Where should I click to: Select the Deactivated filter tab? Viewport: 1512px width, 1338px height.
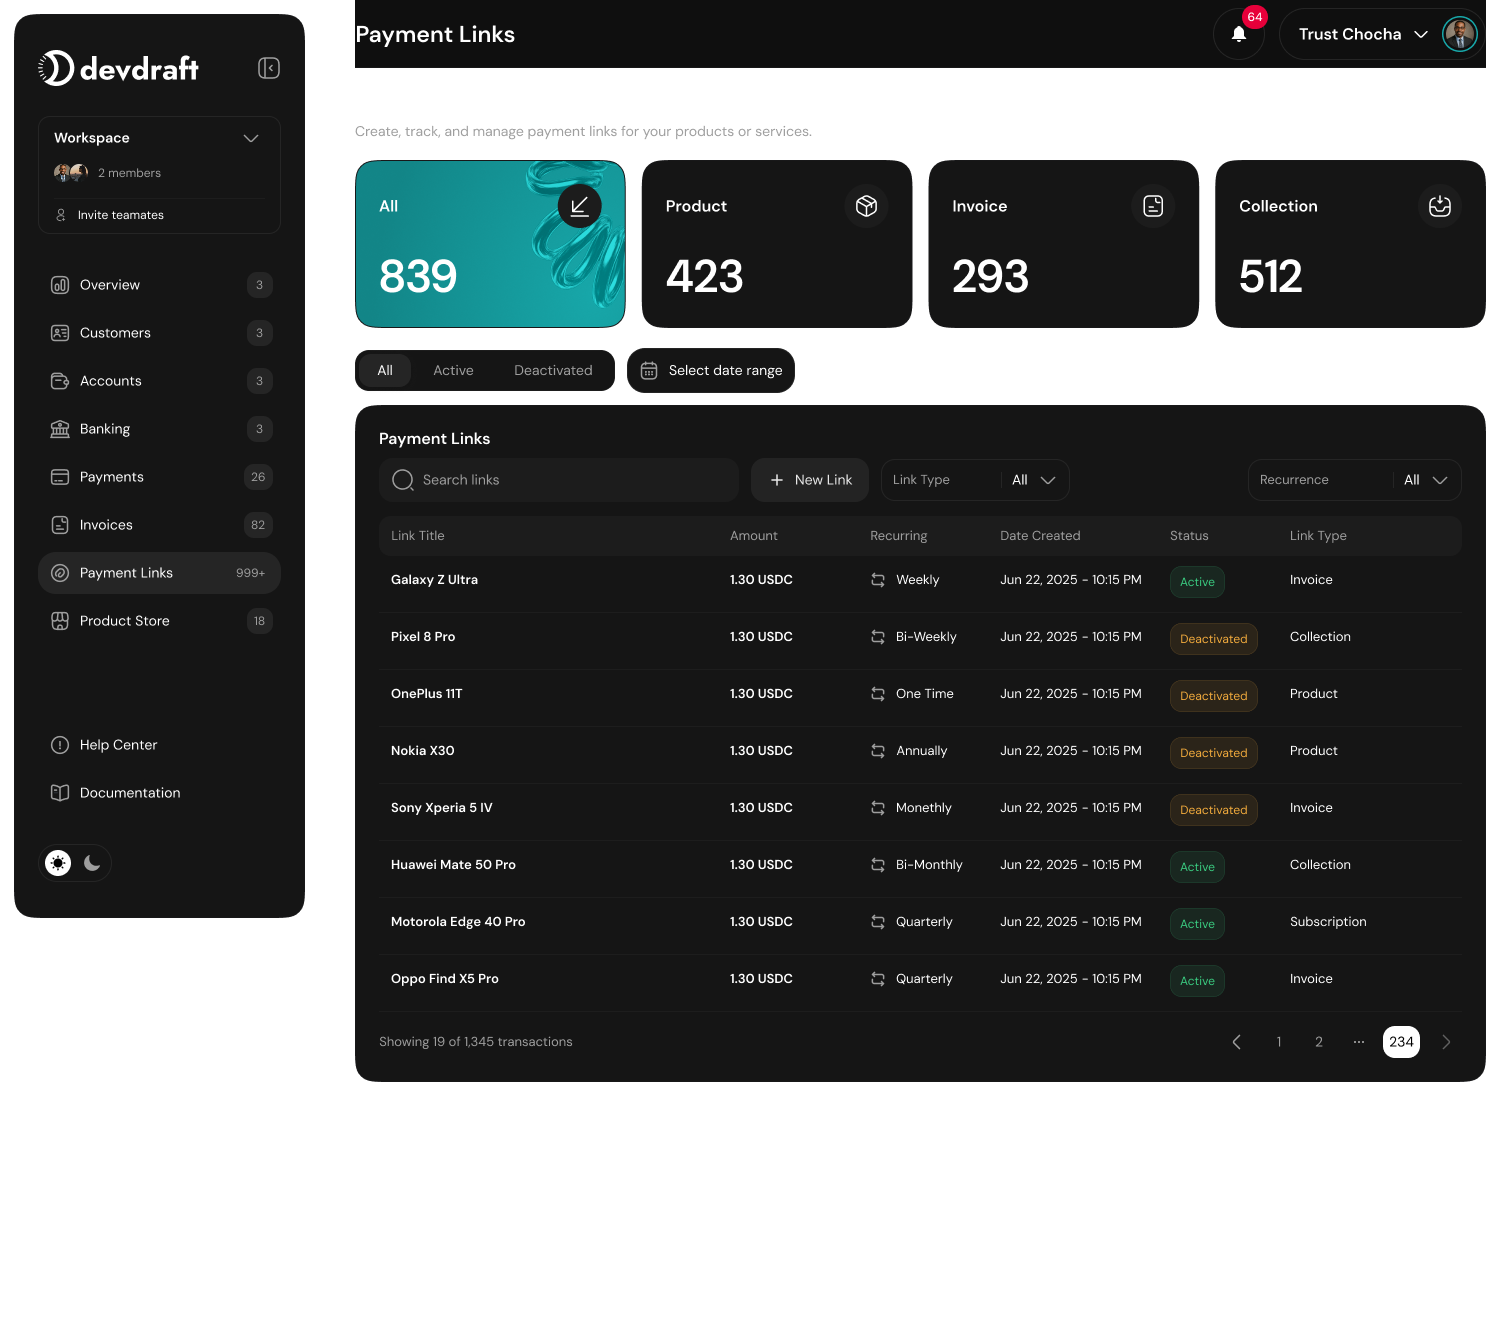point(553,370)
